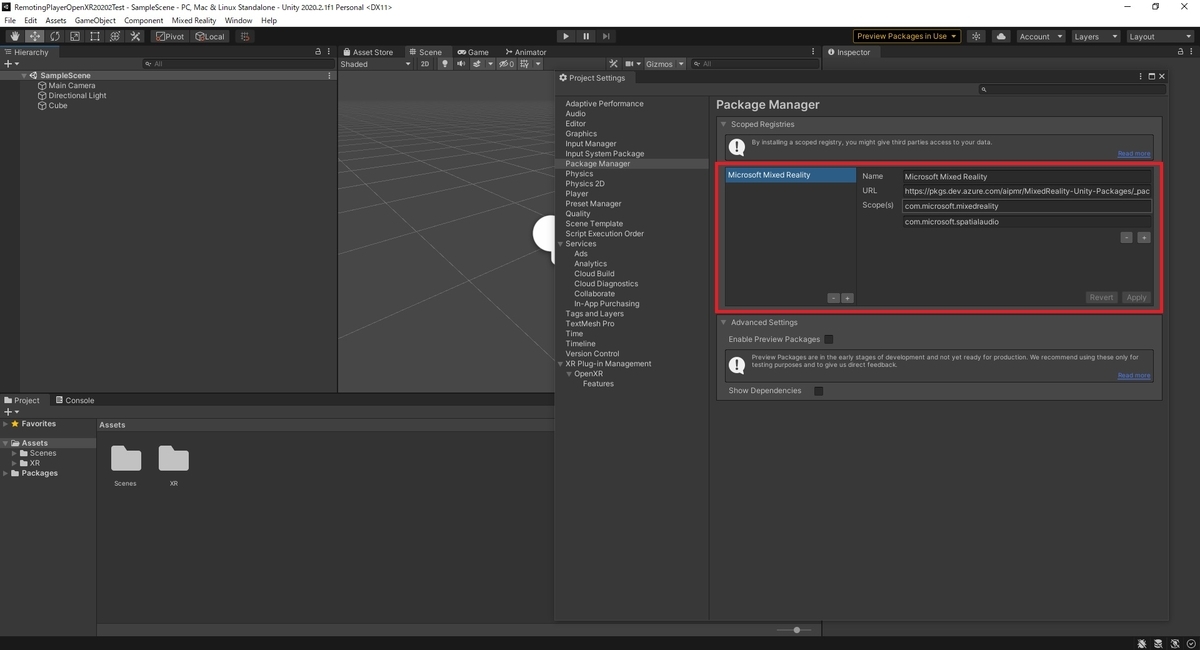This screenshot has height=650, width=1200.
Task: Open the Mixed Reality menu
Action: coord(194,20)
